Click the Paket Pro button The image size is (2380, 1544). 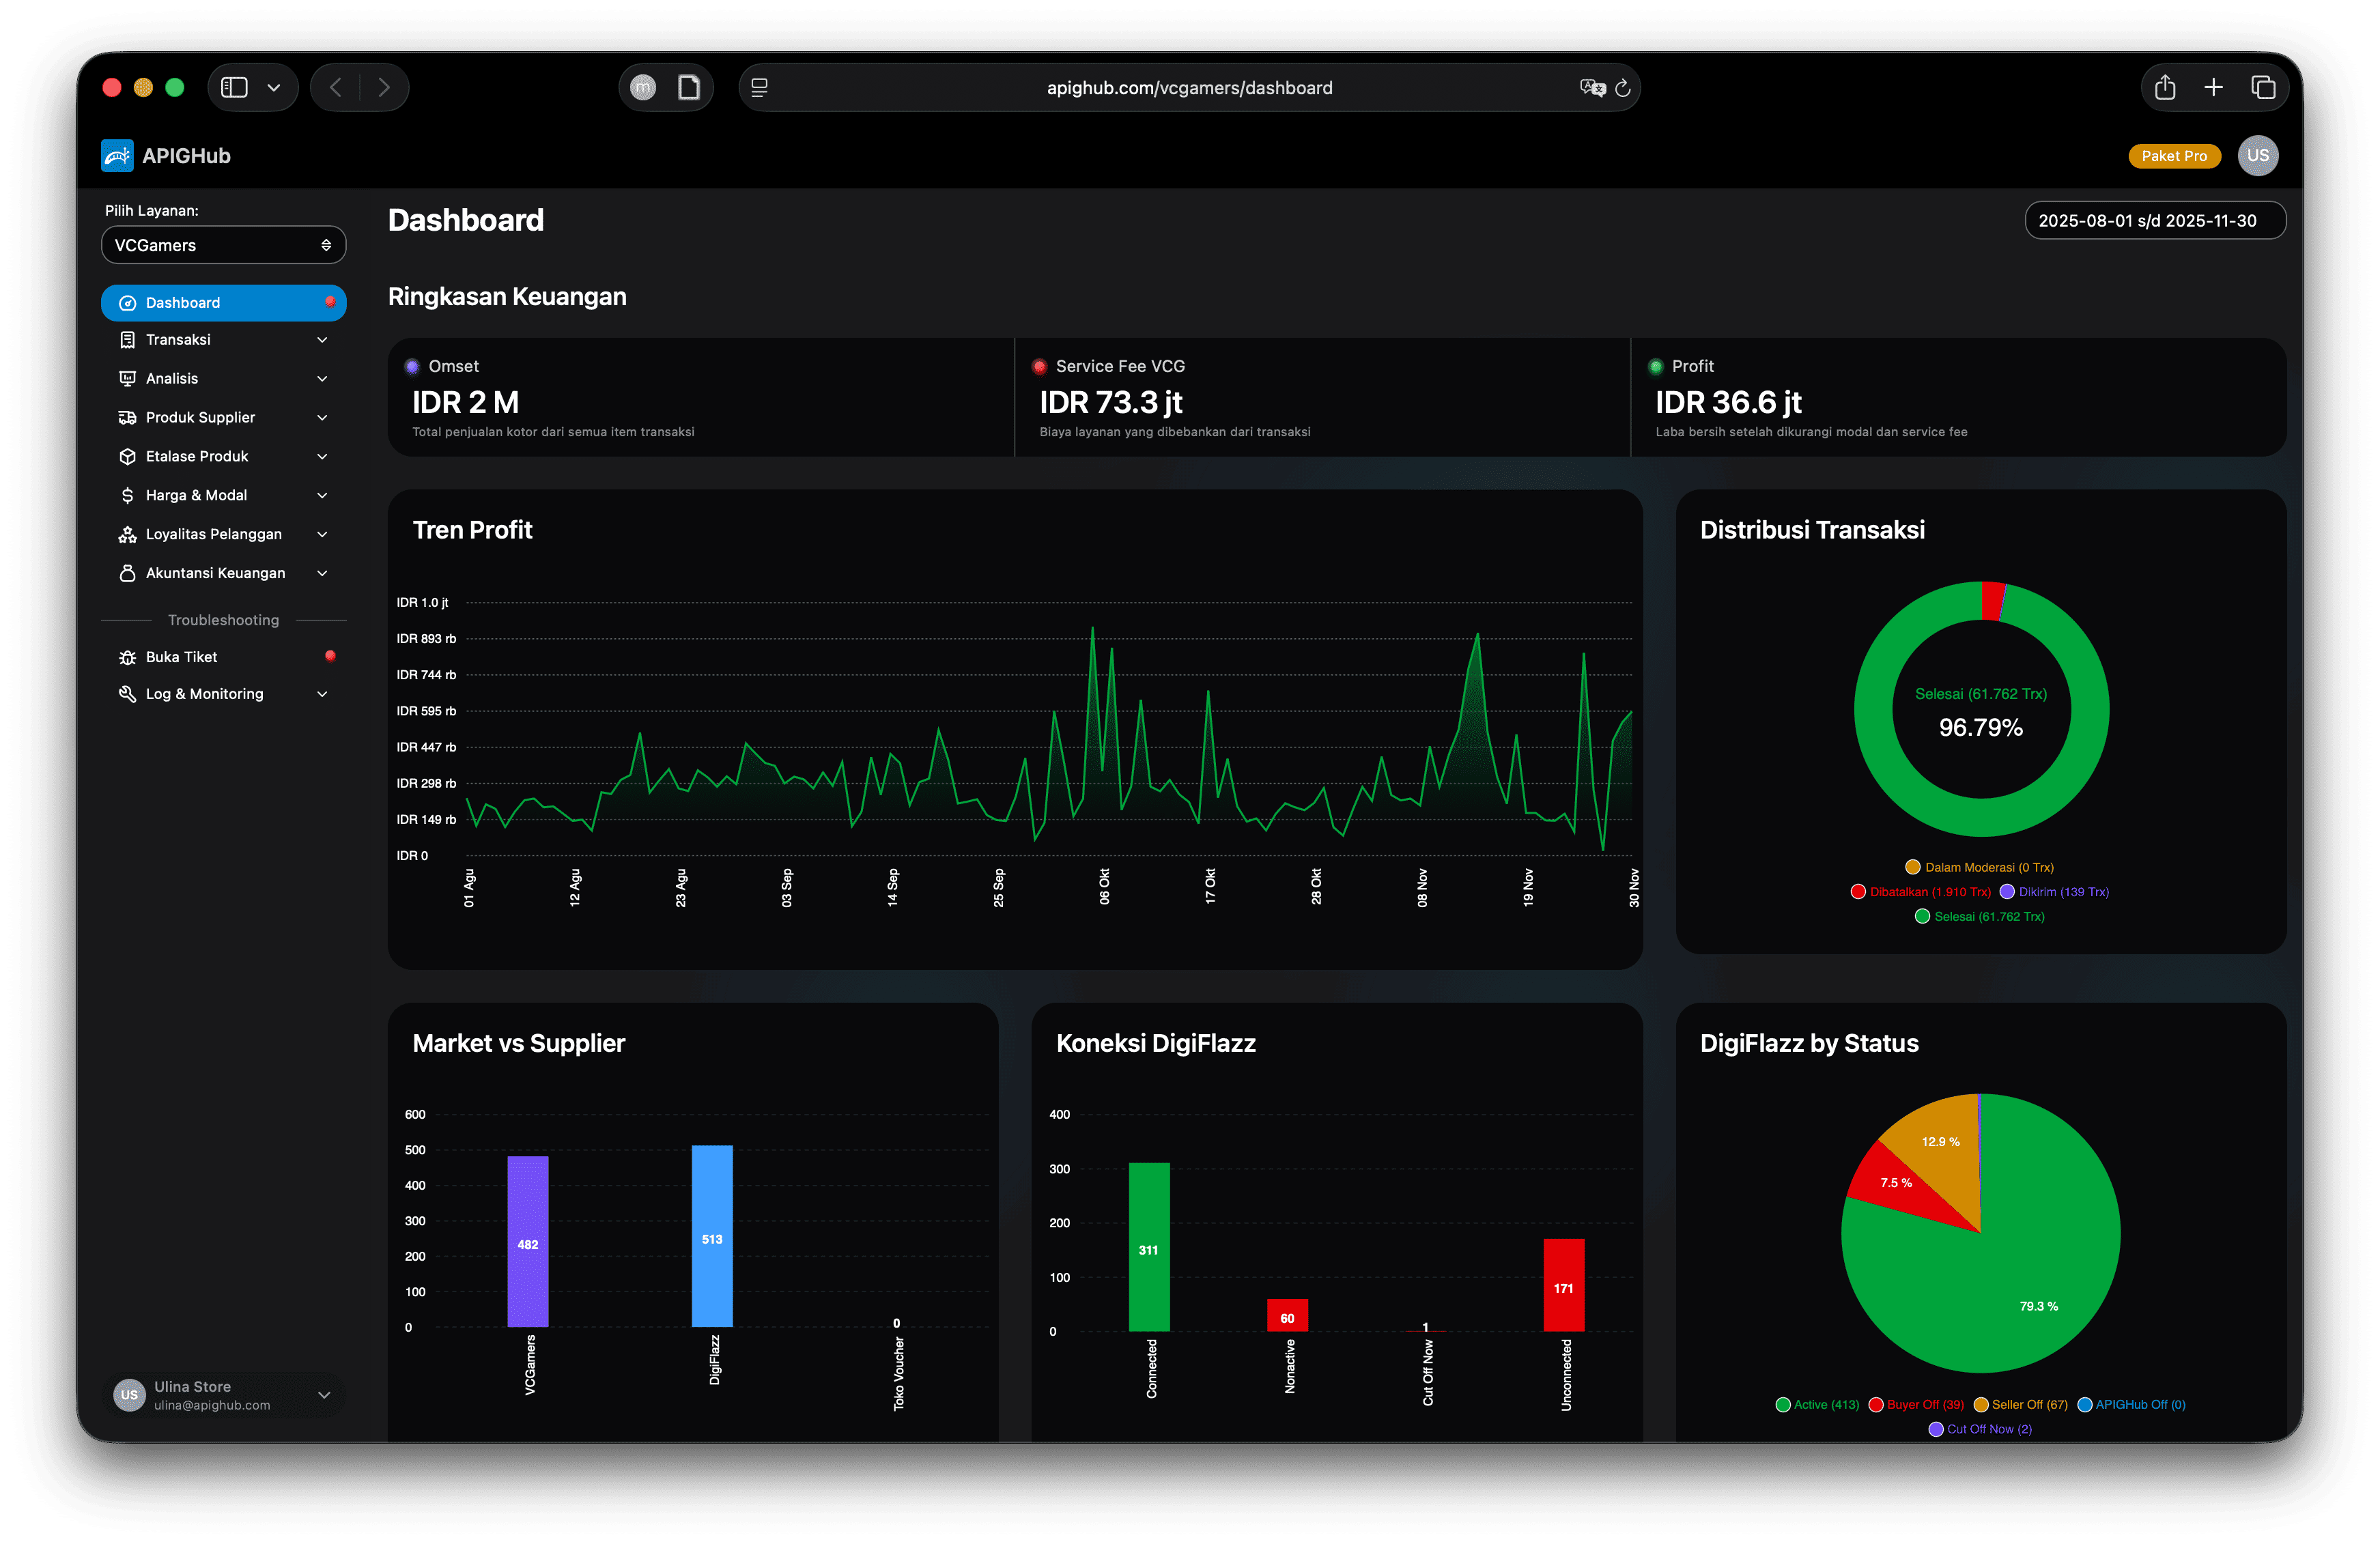(2175, 155)
